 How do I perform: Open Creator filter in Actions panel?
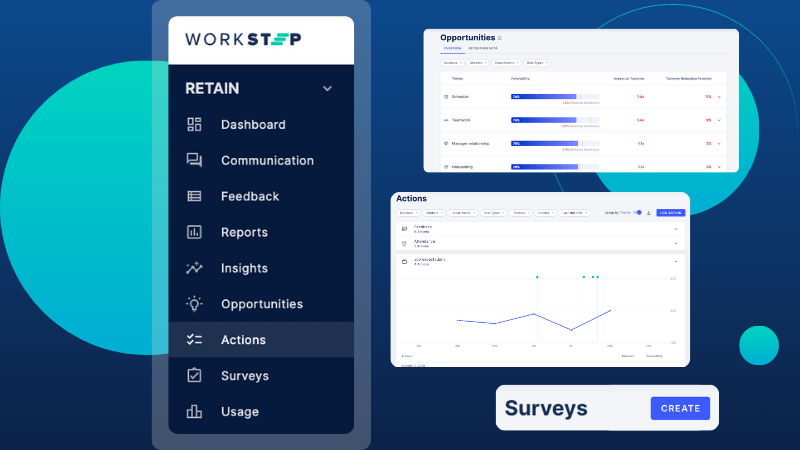545,213
